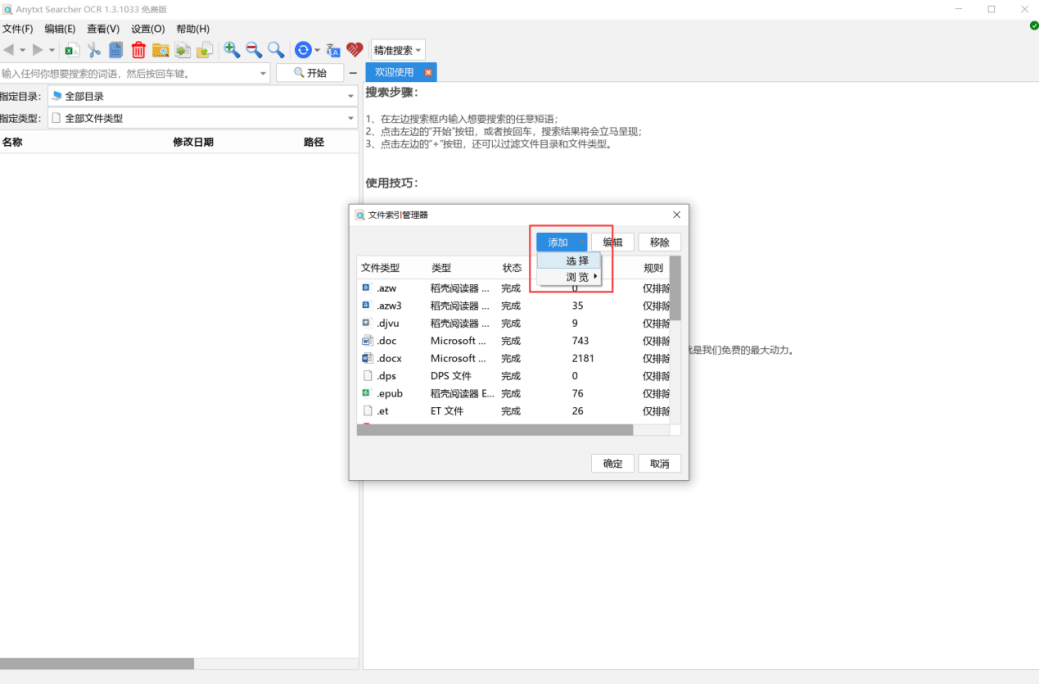Choose 选择 from the 添加 menu
Viewport: 1039px width, 684px height.
coord(570,260)
